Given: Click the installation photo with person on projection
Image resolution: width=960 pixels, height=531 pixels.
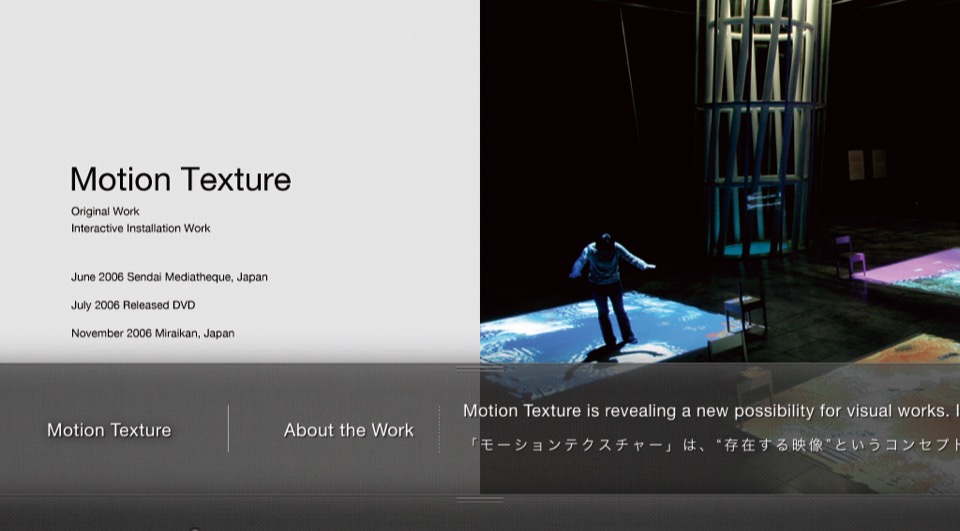Looking at the screenshot, I should coord(720,181).
